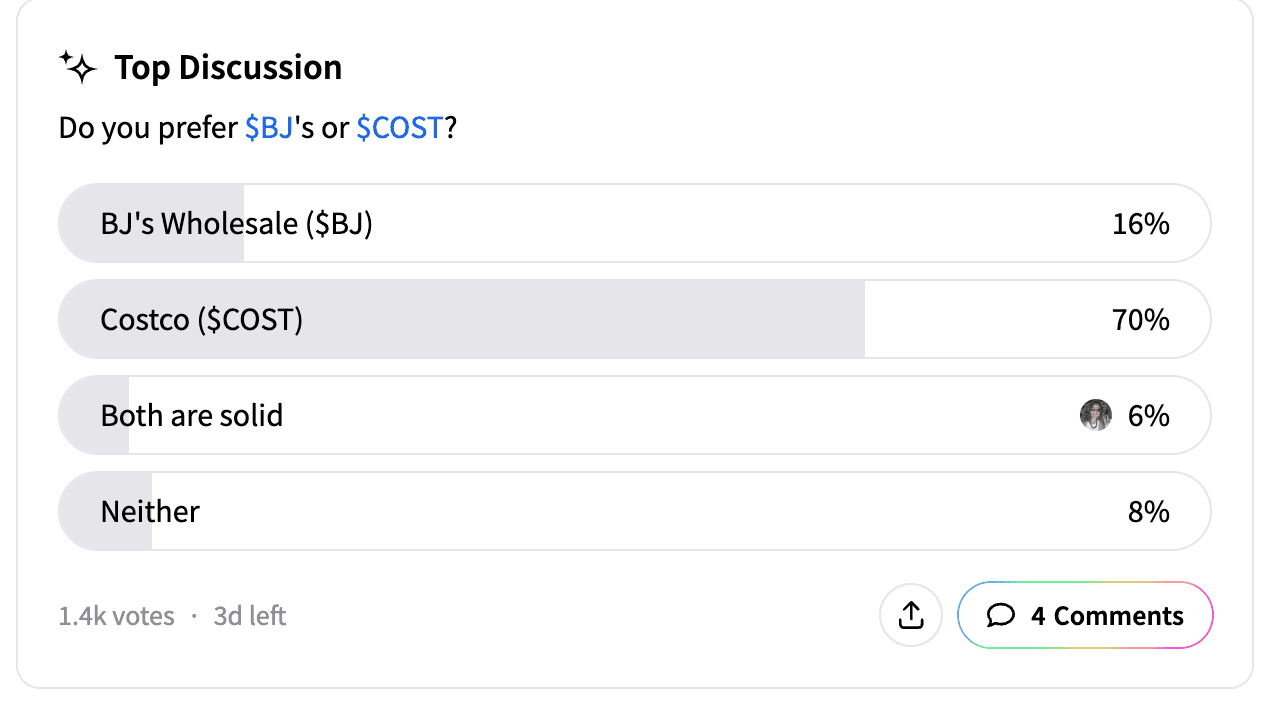Viewport: 1270px width, 704px height.
Task: Choose the Both are solid option
Action: pos(635,416)
